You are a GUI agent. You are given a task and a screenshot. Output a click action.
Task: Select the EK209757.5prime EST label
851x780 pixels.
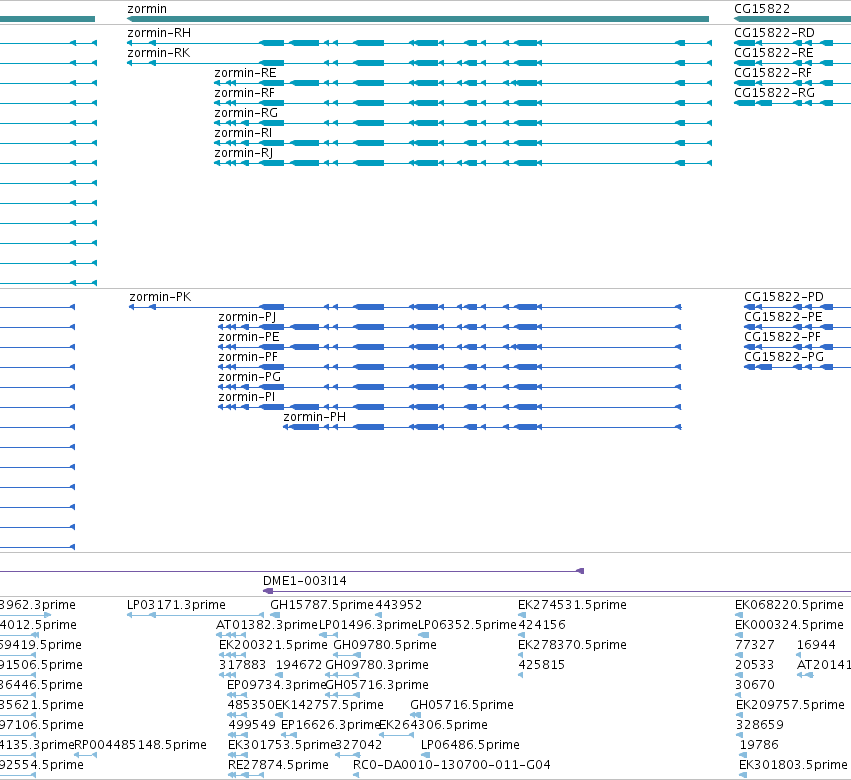pos(791,705)
